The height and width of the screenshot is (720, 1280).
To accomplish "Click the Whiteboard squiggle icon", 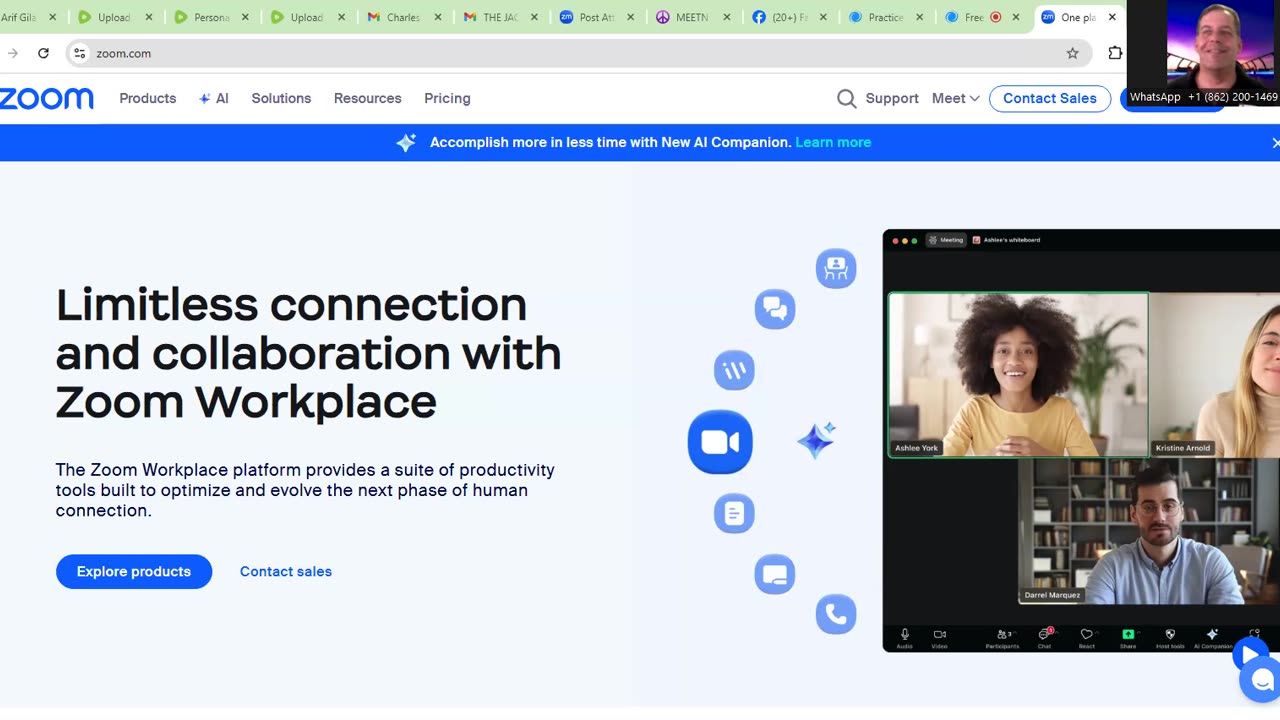I will click(734, 370).
